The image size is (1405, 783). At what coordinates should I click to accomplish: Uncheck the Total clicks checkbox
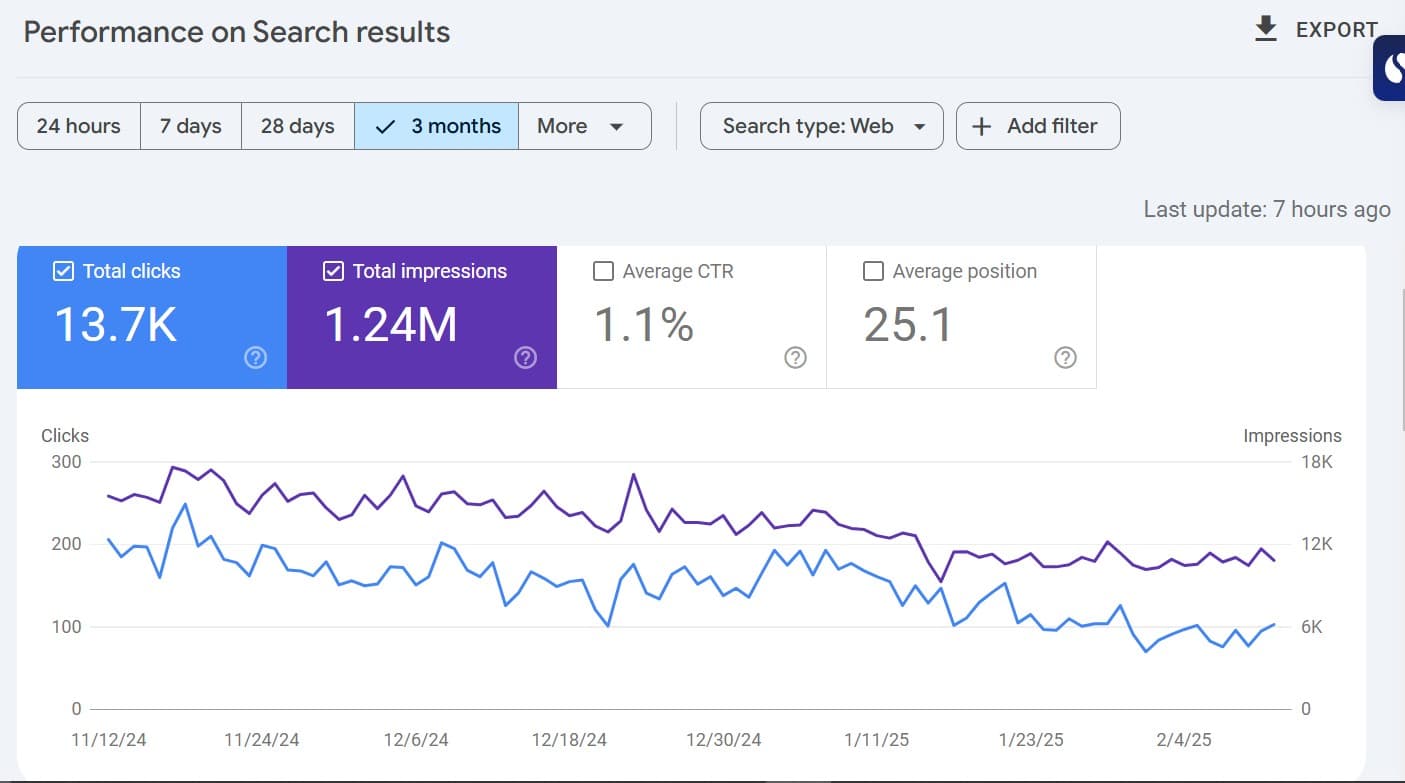(63, 271)
